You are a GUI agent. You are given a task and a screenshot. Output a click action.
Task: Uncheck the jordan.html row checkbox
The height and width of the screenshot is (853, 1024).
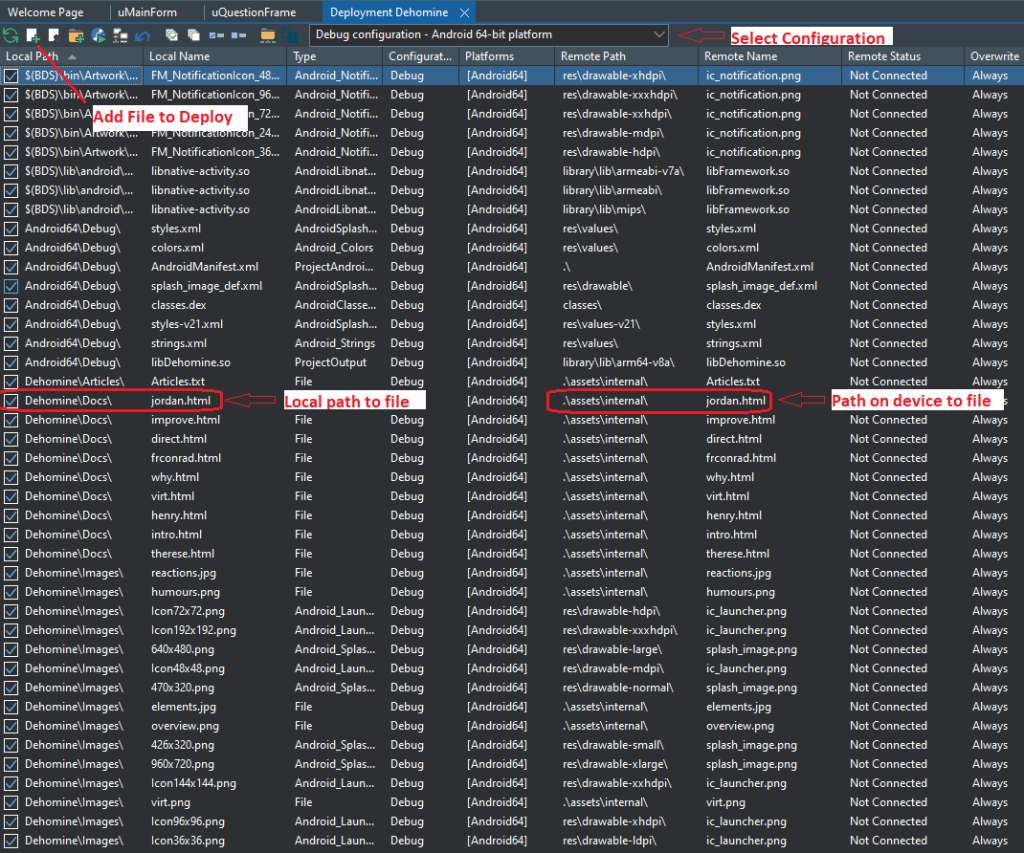[x=11, y=401]
